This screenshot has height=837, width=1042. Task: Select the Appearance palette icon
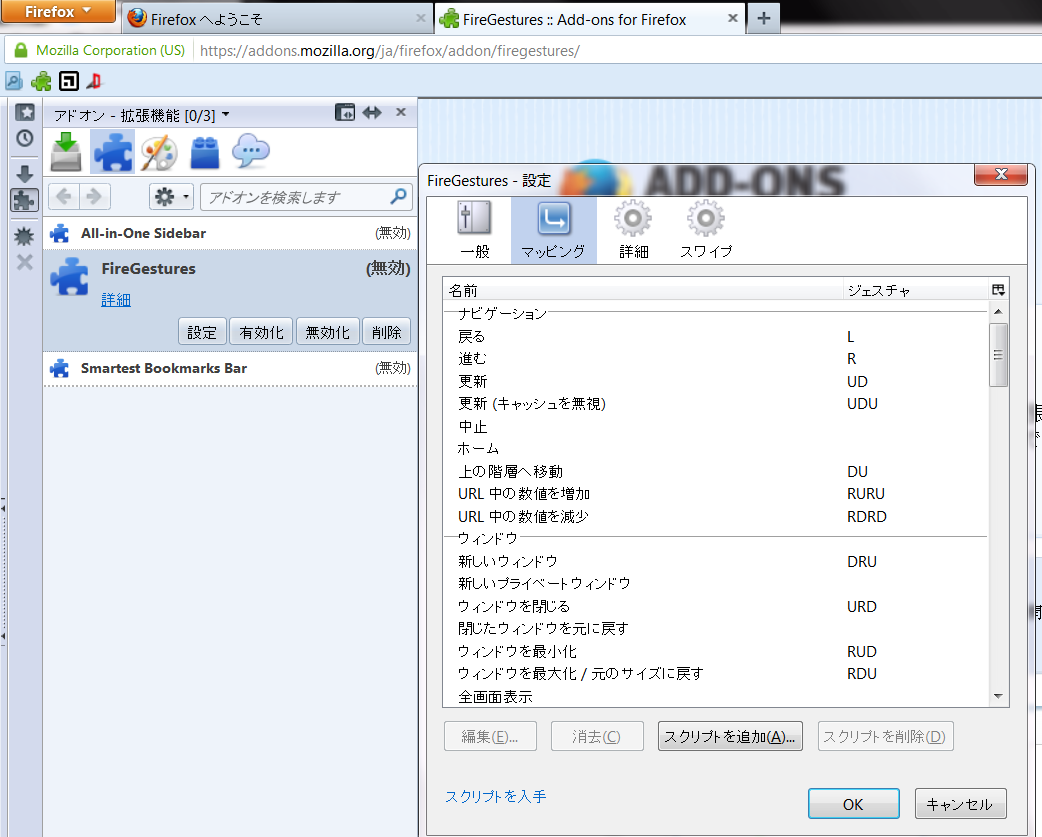pyautogui.click(x=159, y=152)
